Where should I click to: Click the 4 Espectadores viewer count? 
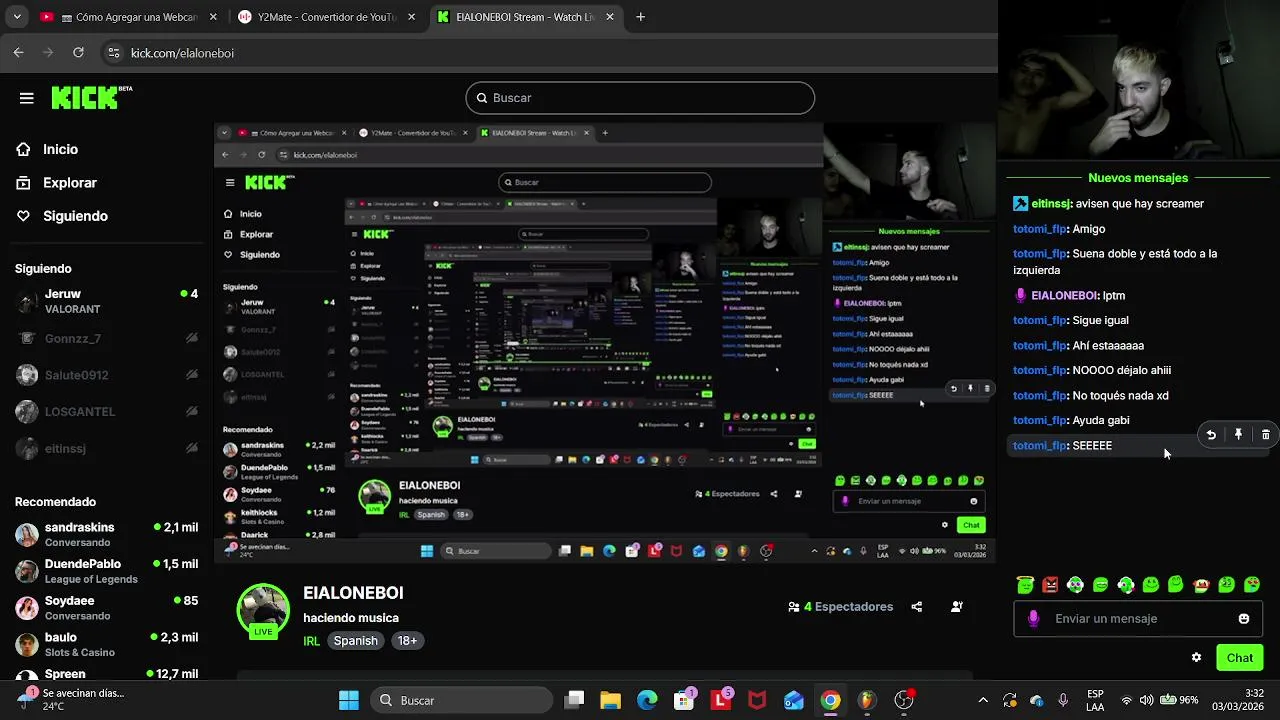(x=840, y=607)
